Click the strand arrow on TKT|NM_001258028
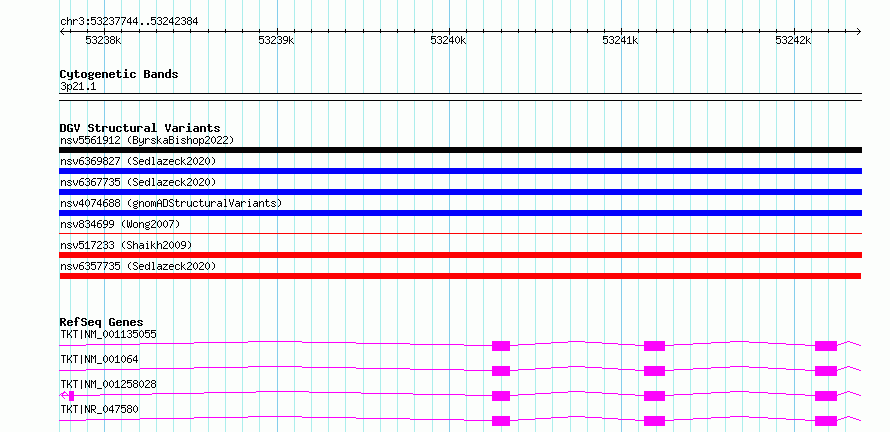The image size is (890, 432). tap(64, 396)
